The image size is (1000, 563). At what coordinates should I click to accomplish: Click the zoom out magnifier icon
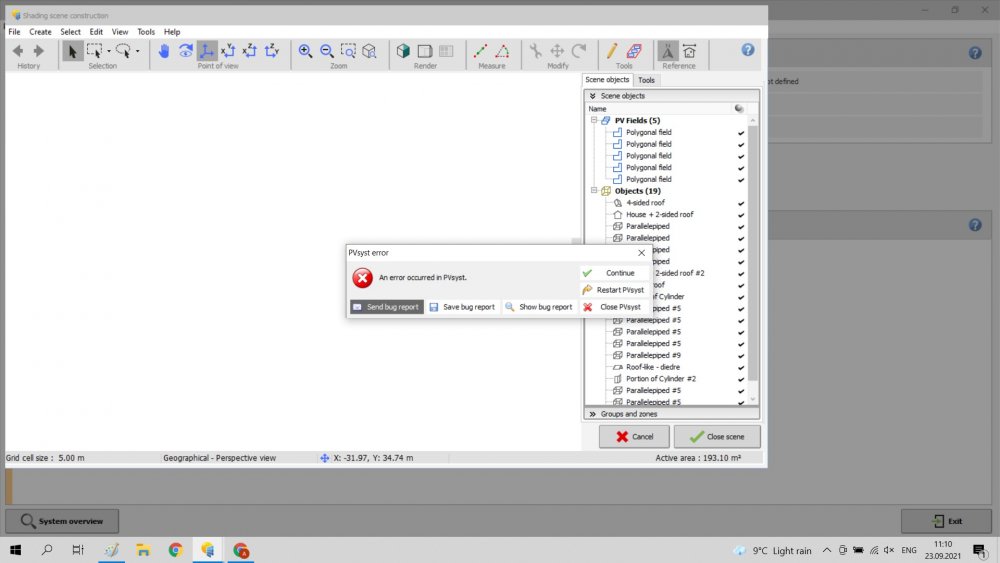click(x=327, y=51)
